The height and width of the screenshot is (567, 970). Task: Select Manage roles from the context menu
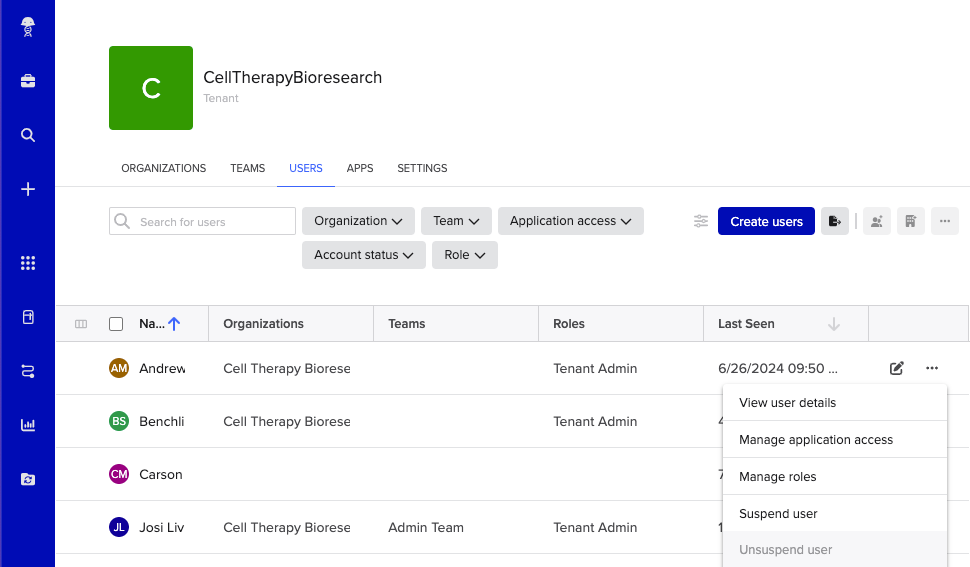[778, 477]
